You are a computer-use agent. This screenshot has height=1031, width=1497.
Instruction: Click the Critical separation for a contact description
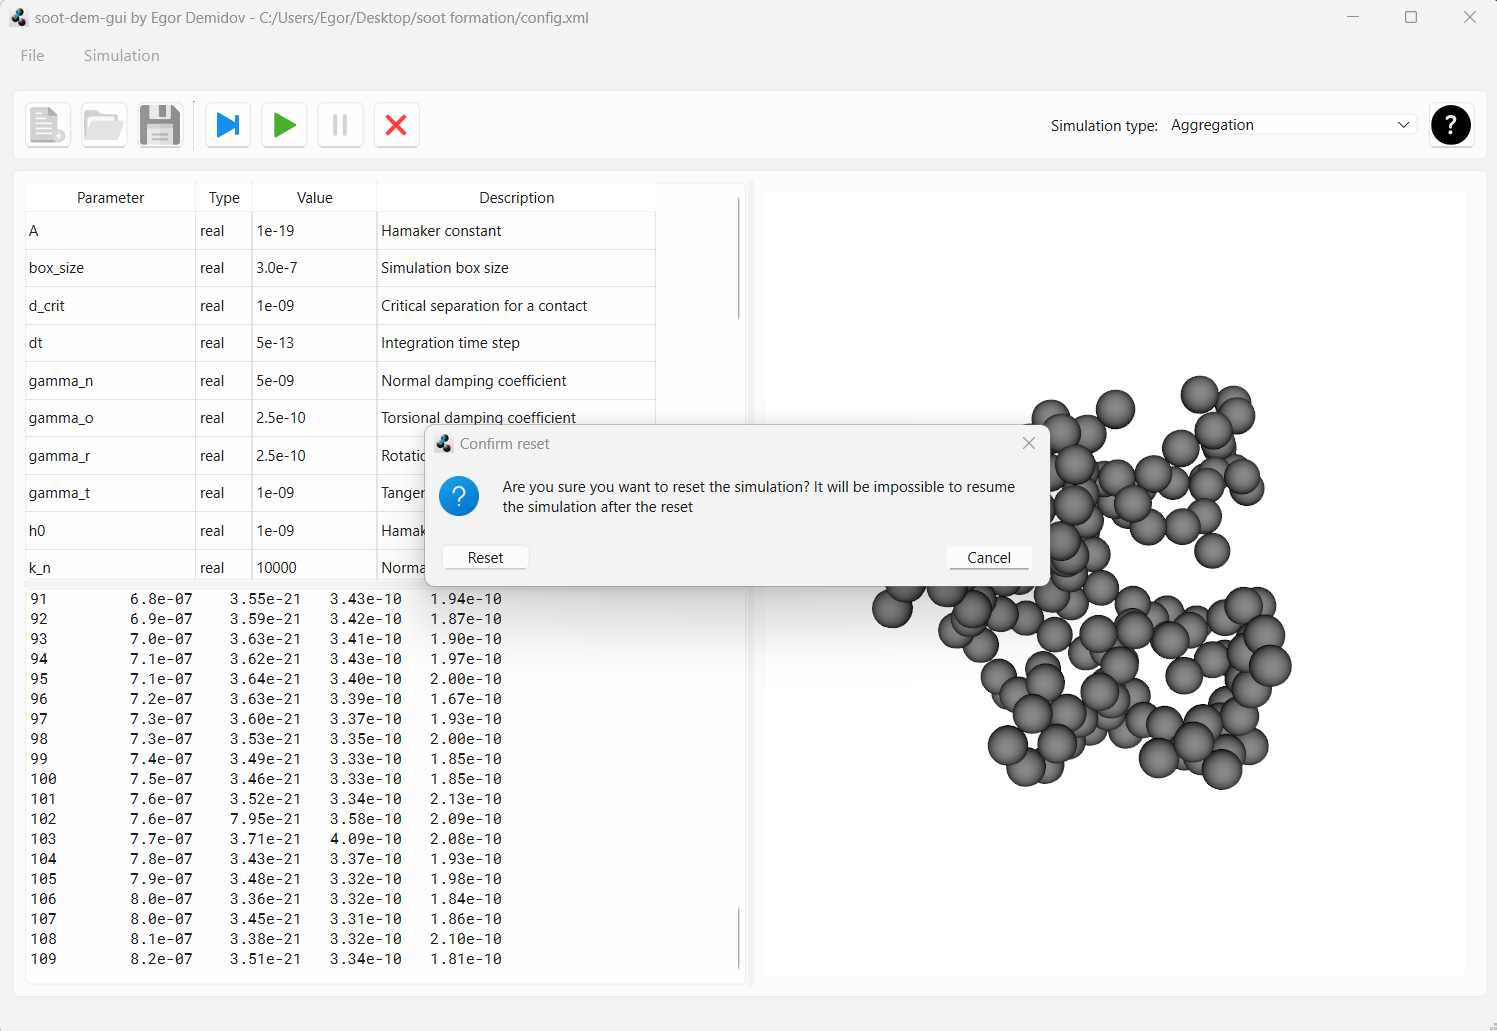coord(484,306)
